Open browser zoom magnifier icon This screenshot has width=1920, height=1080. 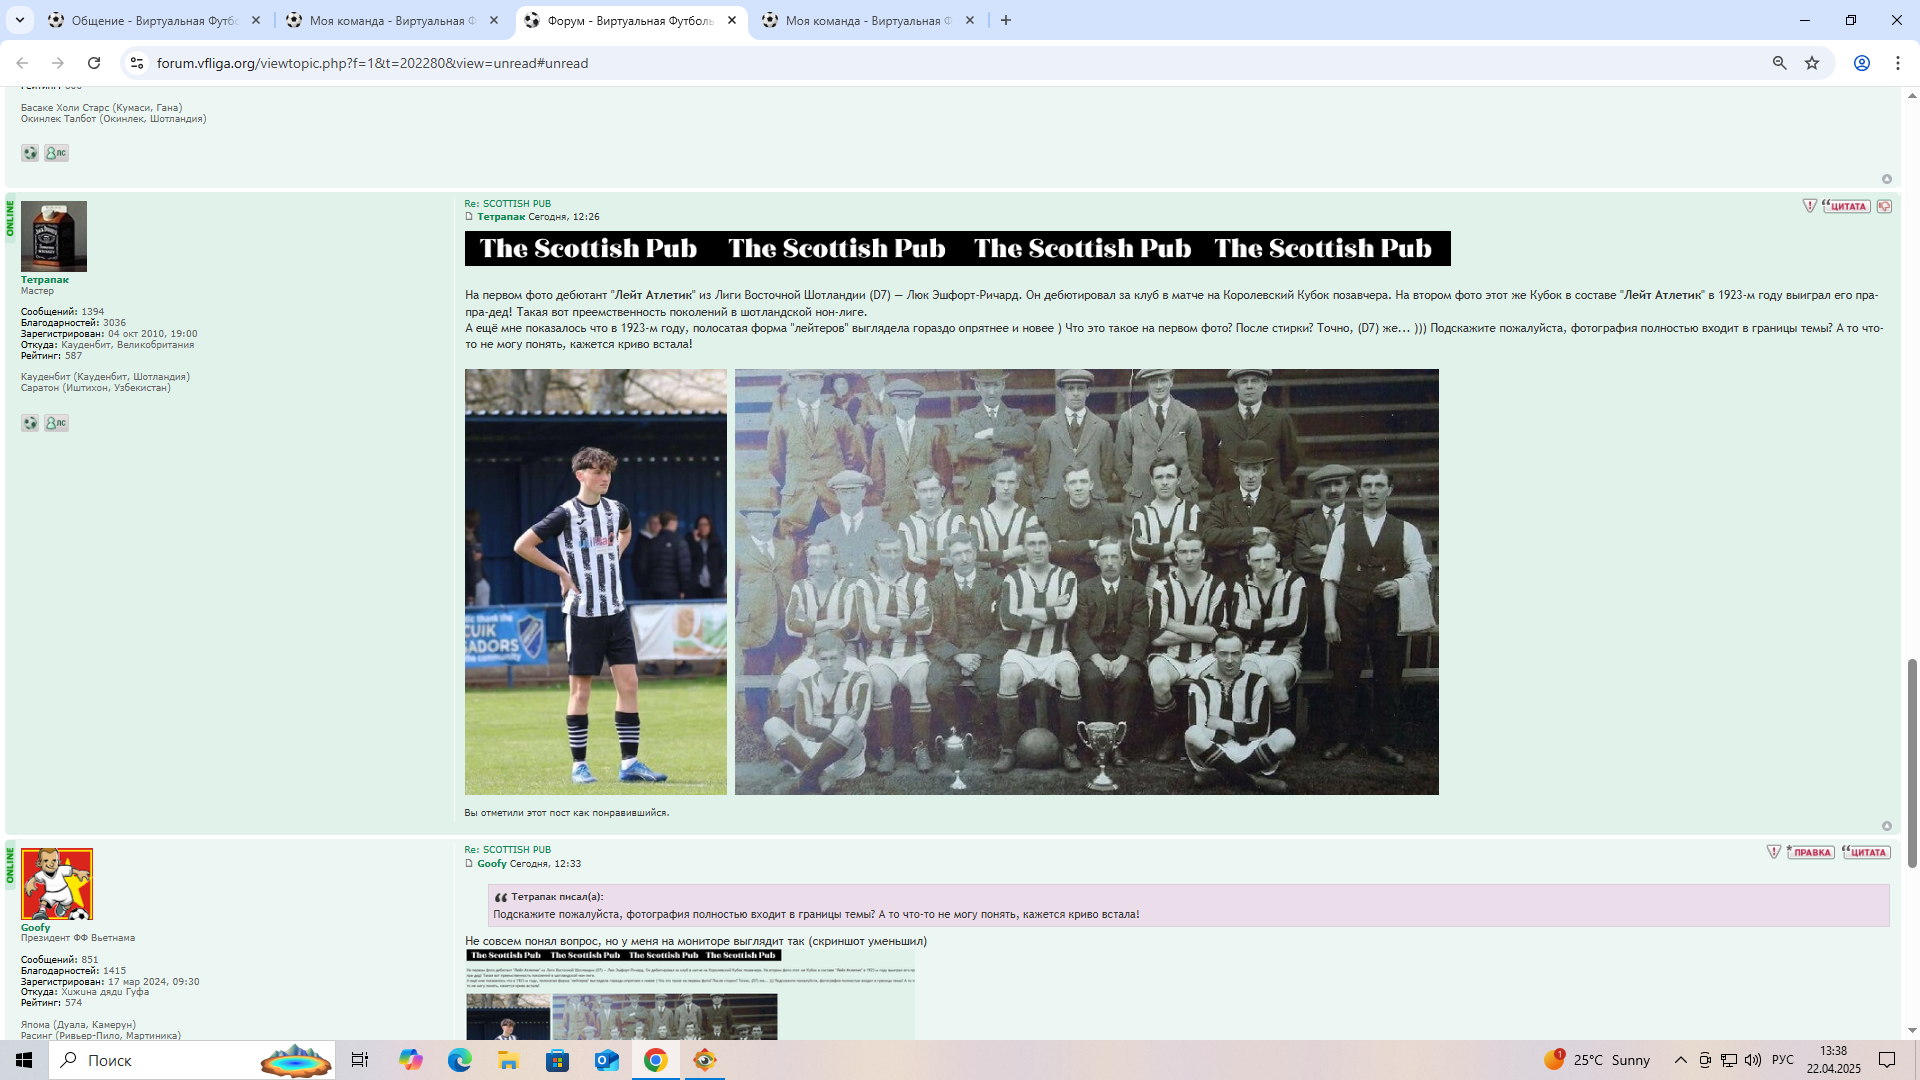pos(1779,63)
